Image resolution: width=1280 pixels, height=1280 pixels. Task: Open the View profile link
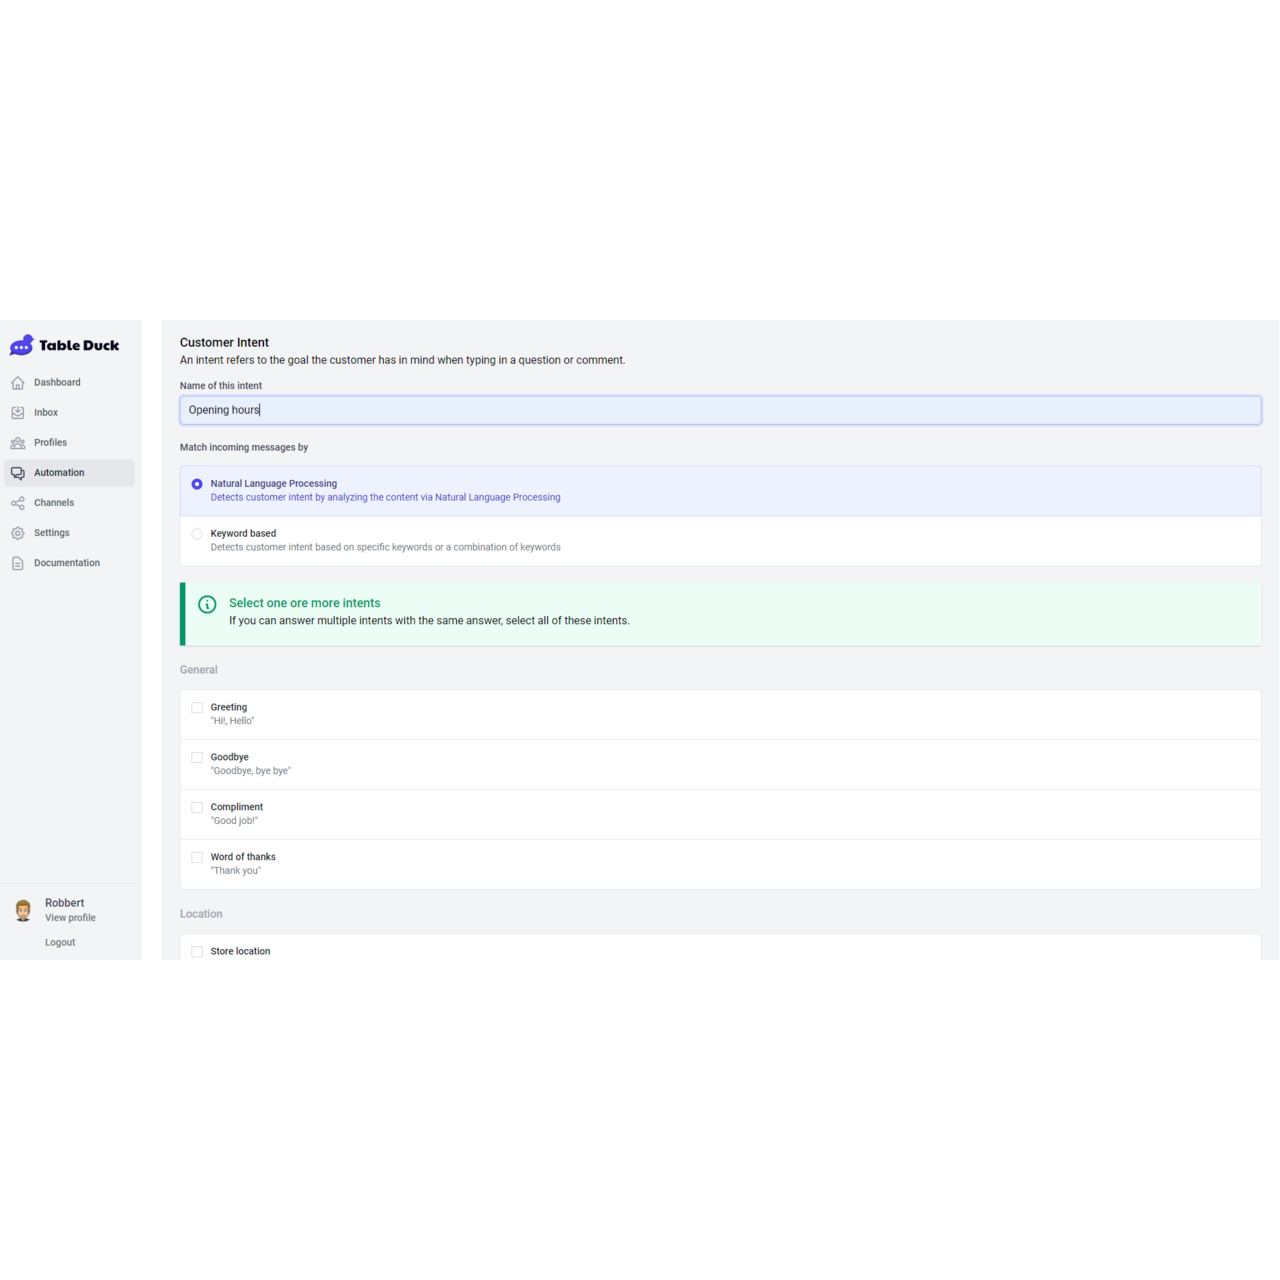point(70,918)
